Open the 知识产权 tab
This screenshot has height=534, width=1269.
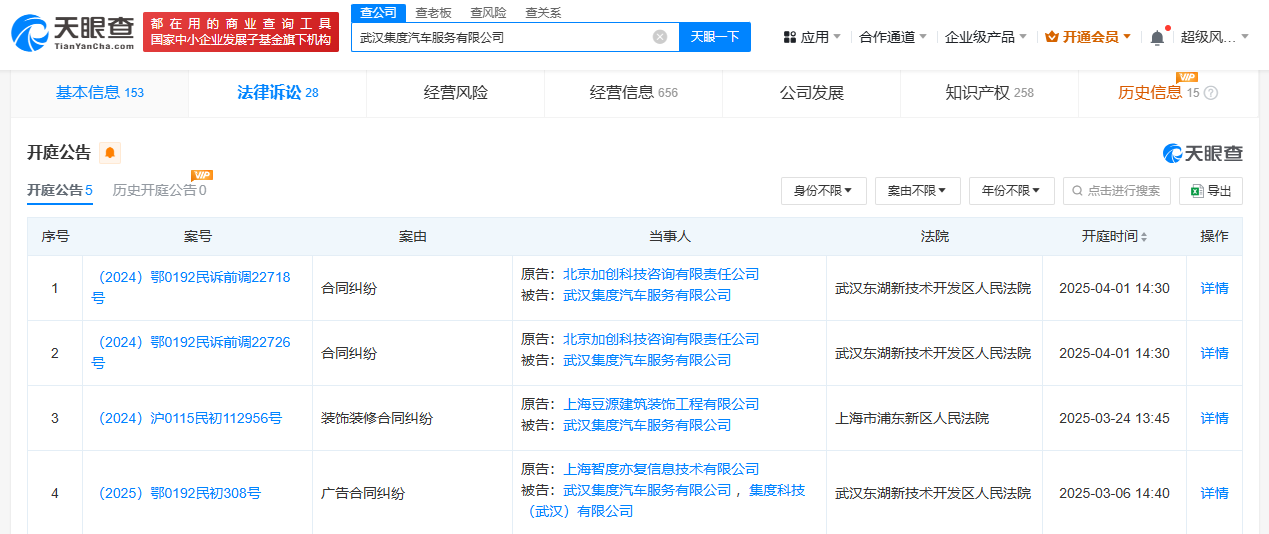click(990, 93)
